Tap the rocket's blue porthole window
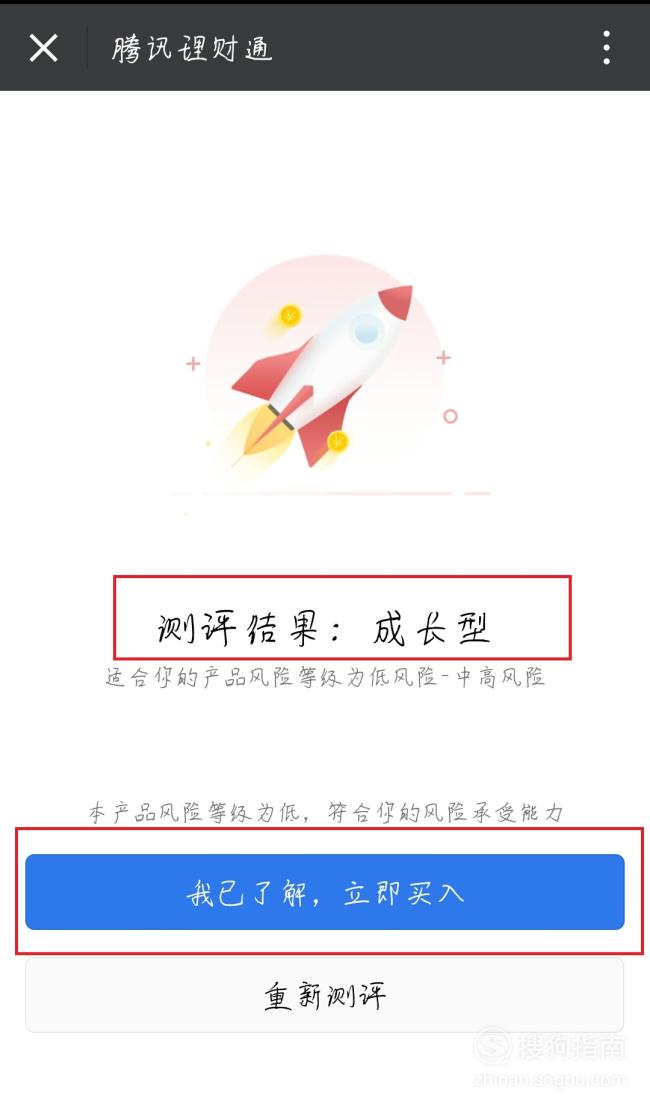The width and height of the screenshot is (650, 1114). (x=367, y=328)
